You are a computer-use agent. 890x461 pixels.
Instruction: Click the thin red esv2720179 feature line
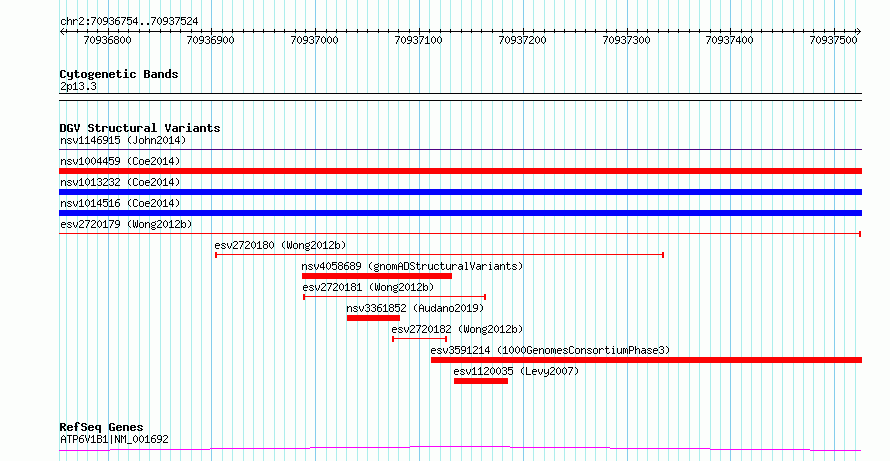pyautogui.click(x=460, y=233)
